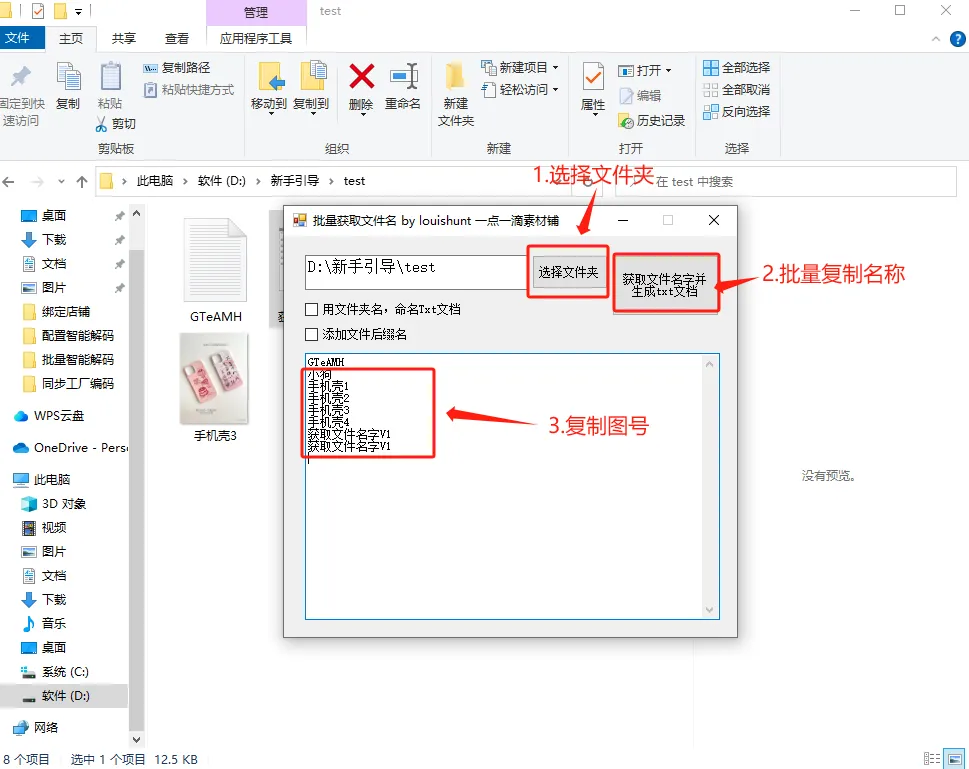Click Pin to Quick access icon
This screenshot has width=969, height=769.
(21, 77)
